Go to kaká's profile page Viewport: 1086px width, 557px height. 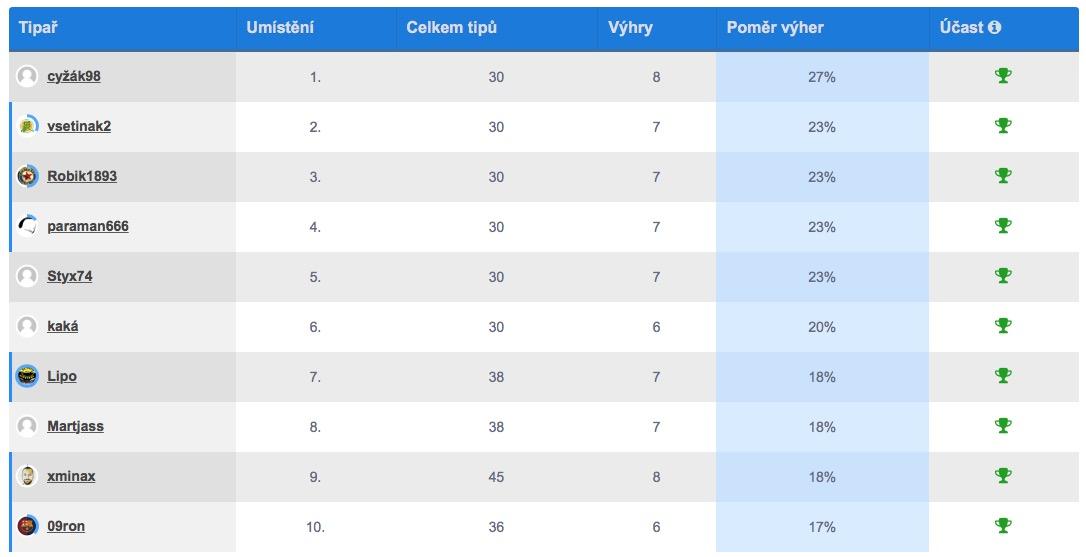[x=62, y=326]
